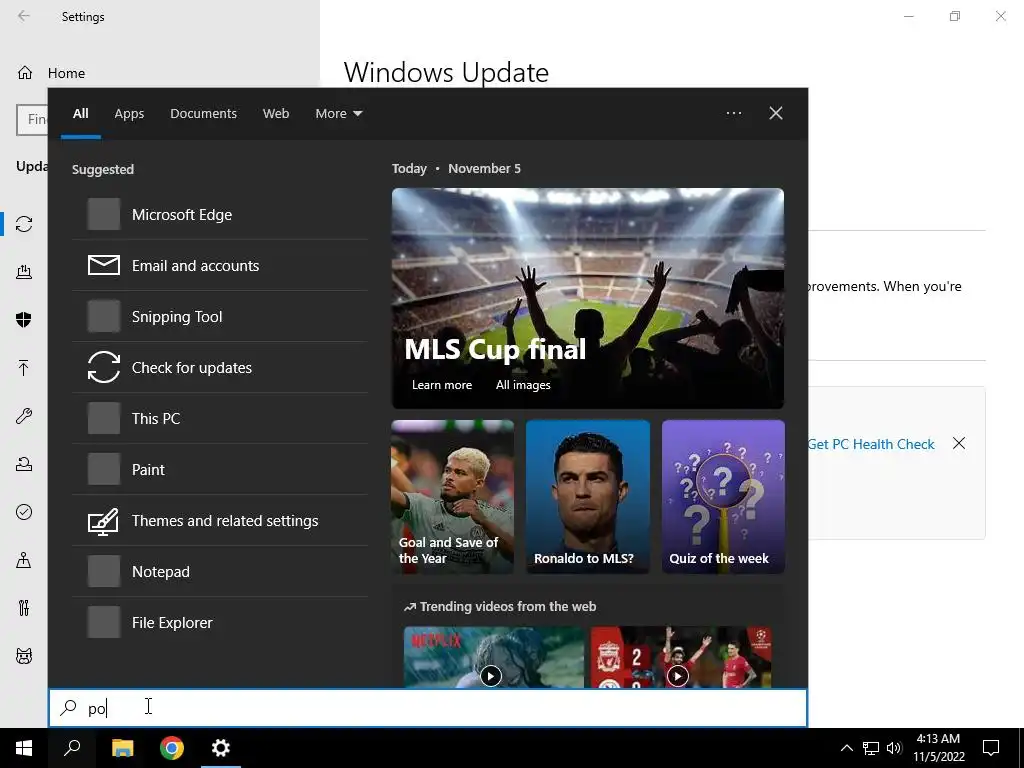
Task: Show hidden system tray icons
Action: pyautogui.click(x=846, y=748)
